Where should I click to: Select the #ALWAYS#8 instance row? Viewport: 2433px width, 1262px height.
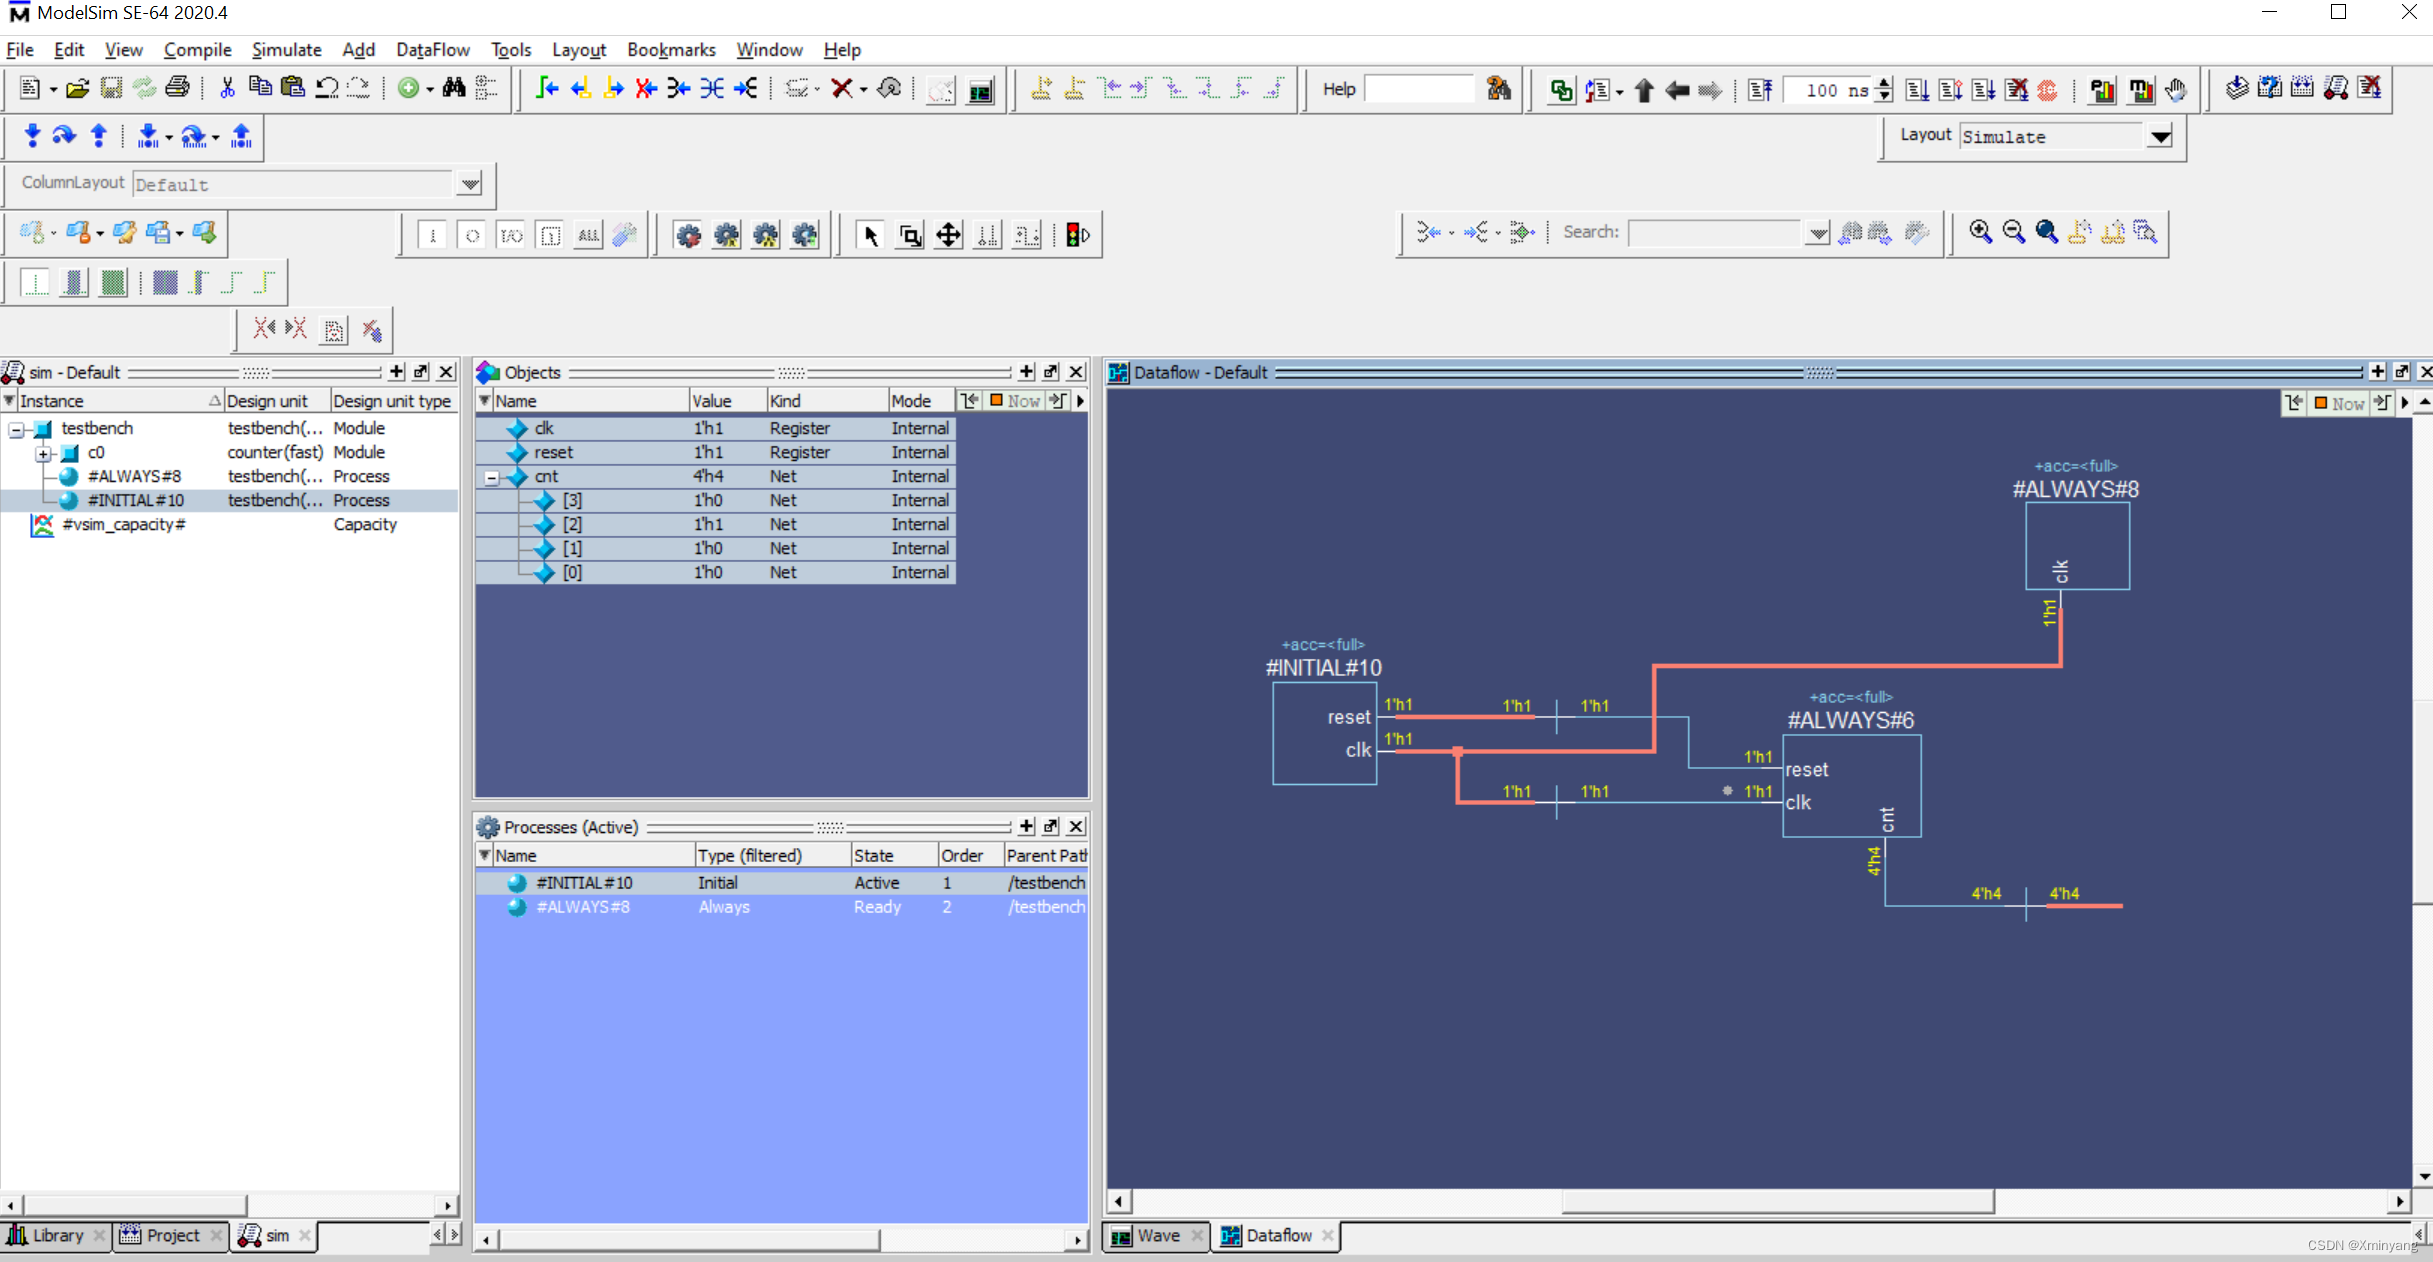point(229,476)
